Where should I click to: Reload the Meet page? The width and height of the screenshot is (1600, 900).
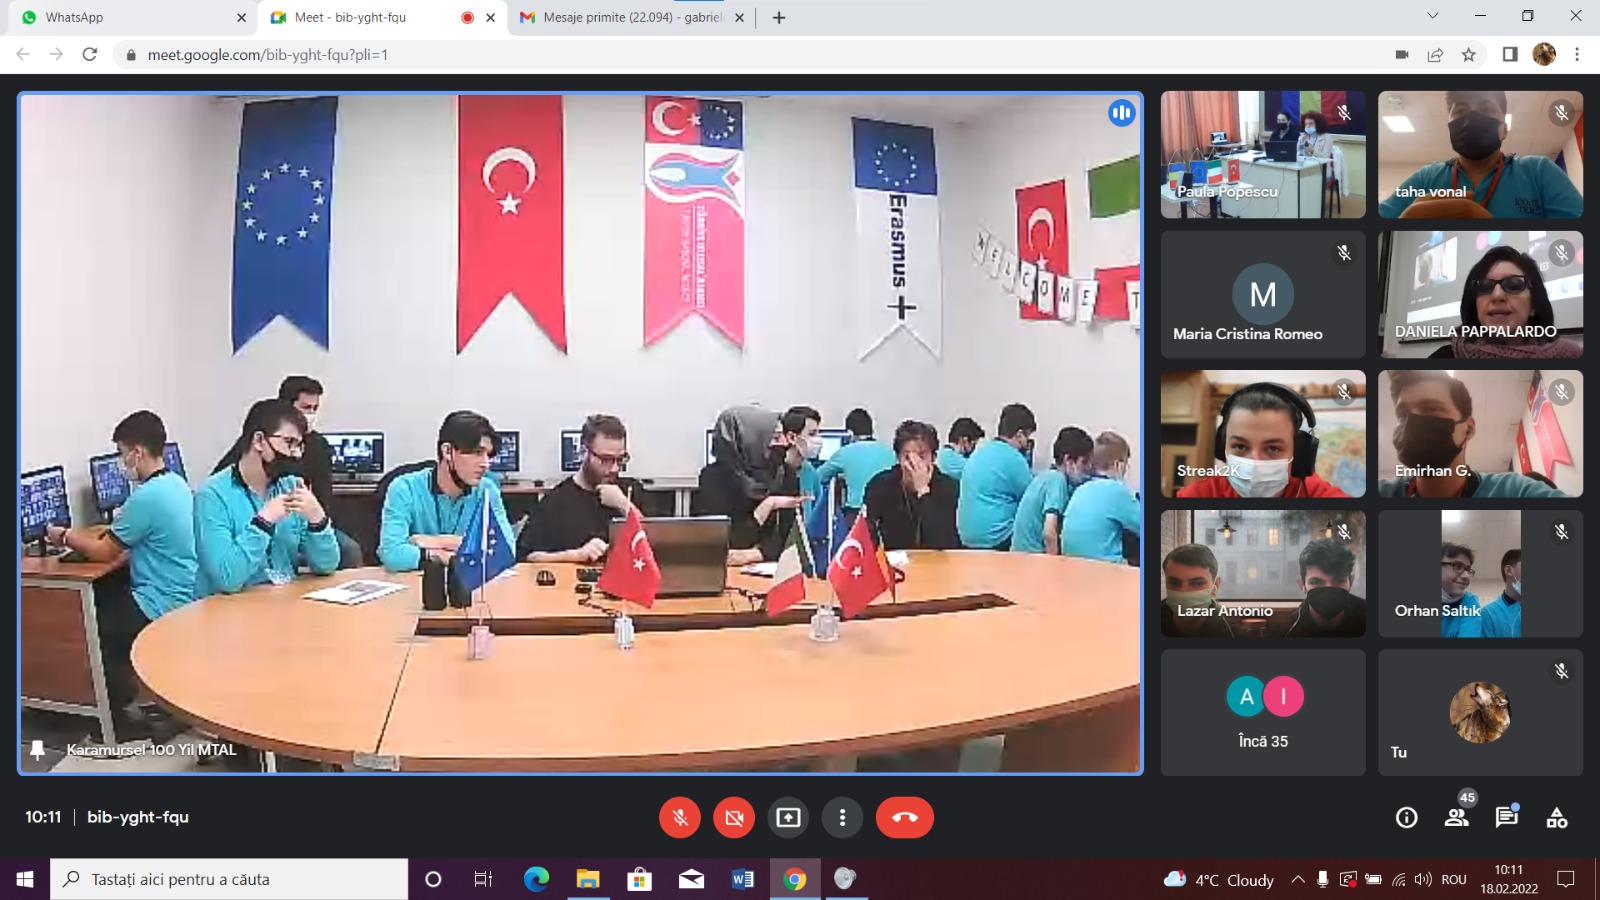[x=90, y=55]
